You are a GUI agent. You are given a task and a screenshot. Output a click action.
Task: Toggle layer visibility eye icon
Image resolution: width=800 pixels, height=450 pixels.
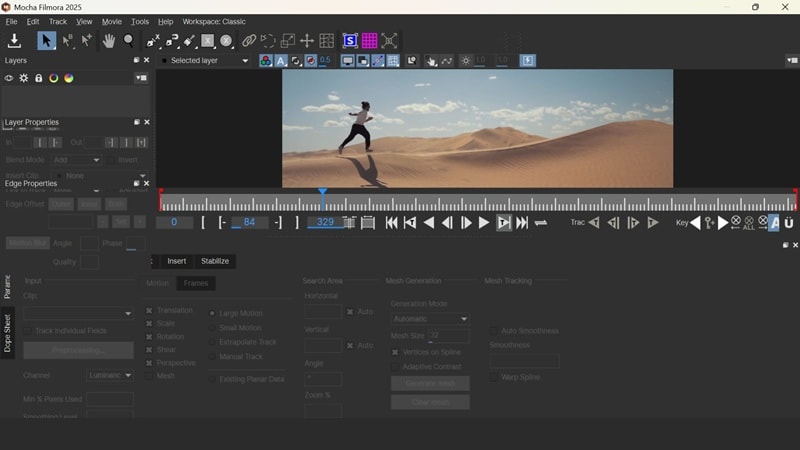tap(9, 78)
